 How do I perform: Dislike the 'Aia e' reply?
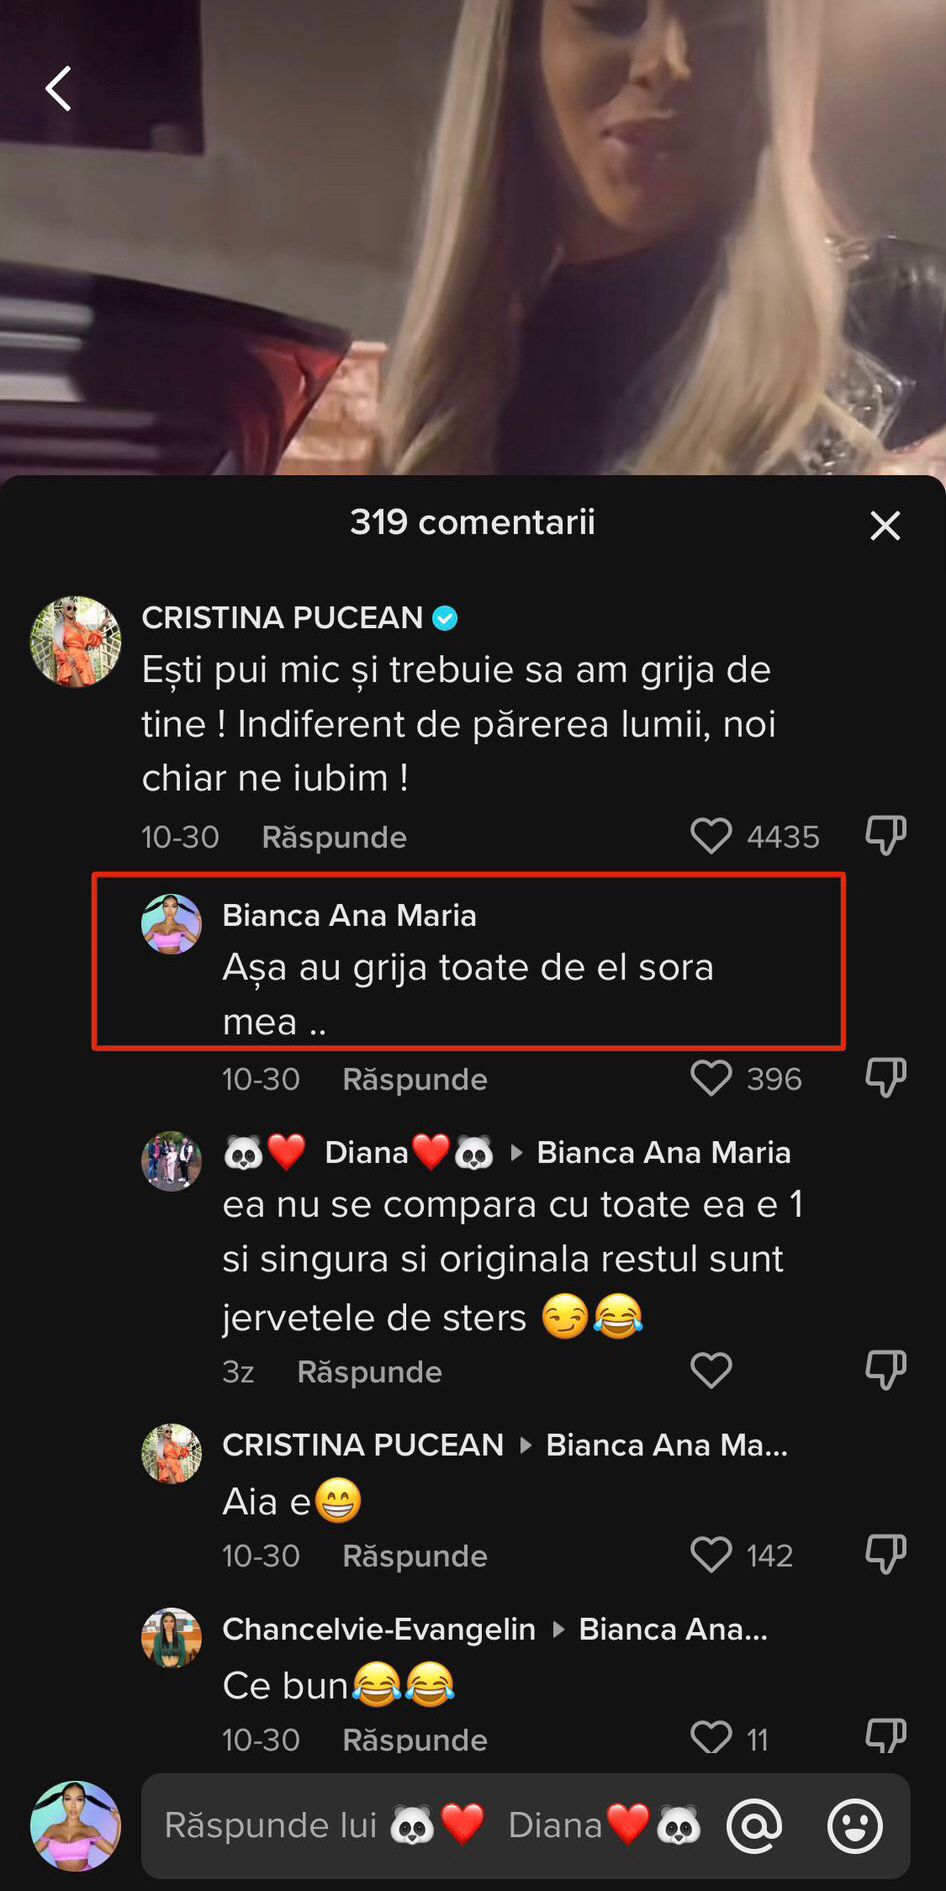[x=885, y=1555]
